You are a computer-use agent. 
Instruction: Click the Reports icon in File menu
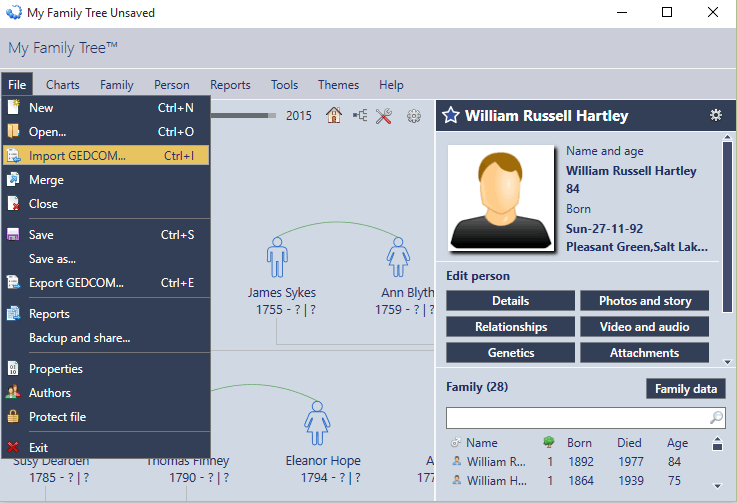point(13,313)
